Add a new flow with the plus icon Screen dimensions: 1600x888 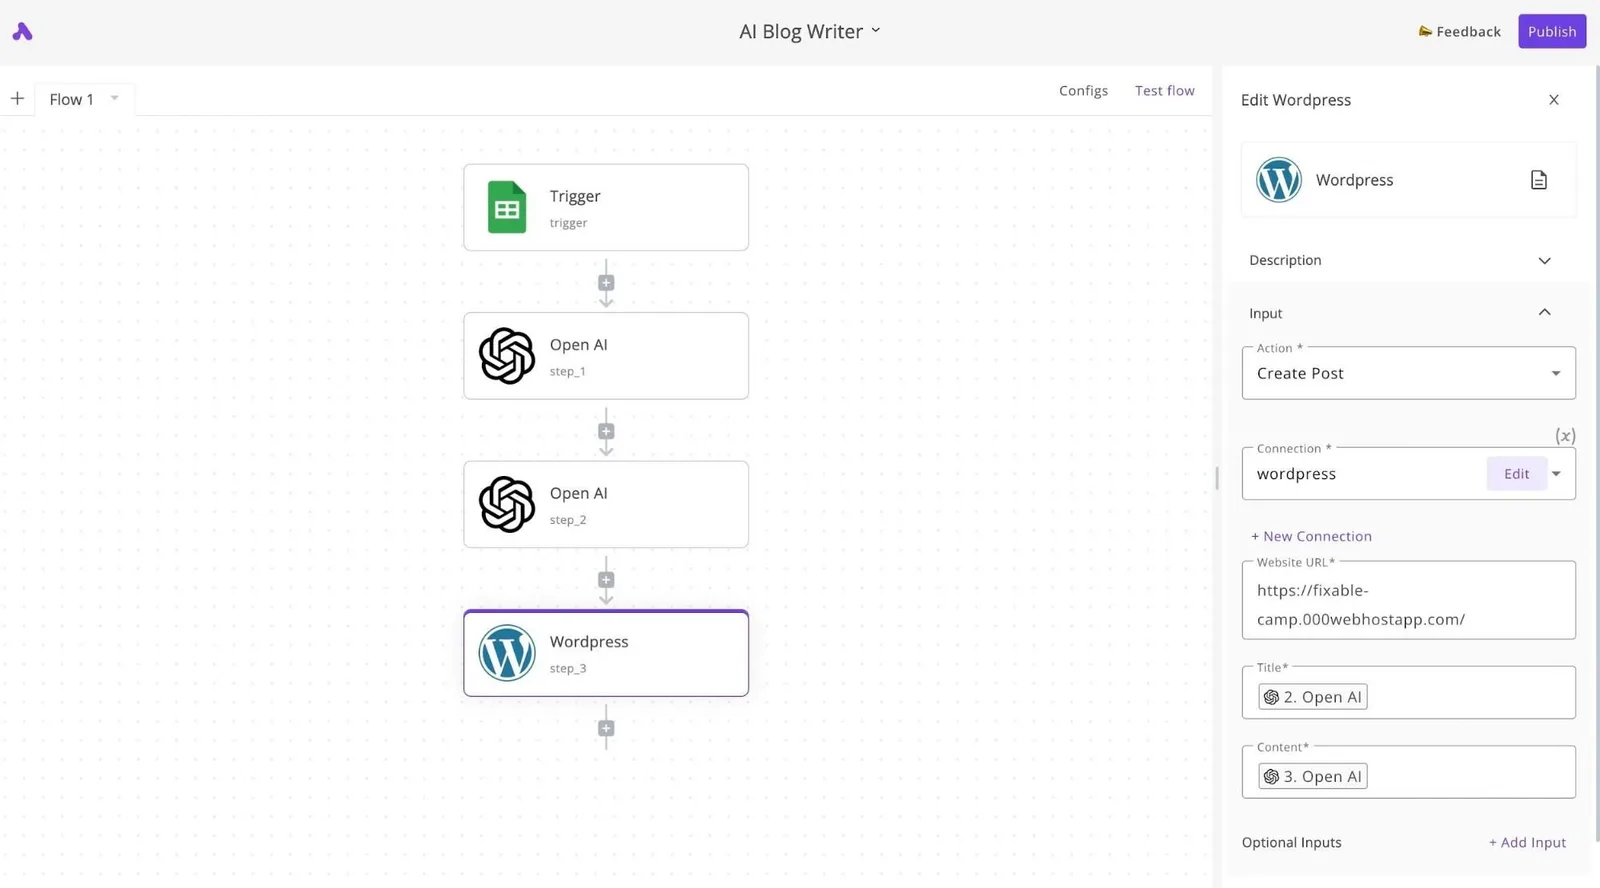pyautogui.click(x=17, y=98)
